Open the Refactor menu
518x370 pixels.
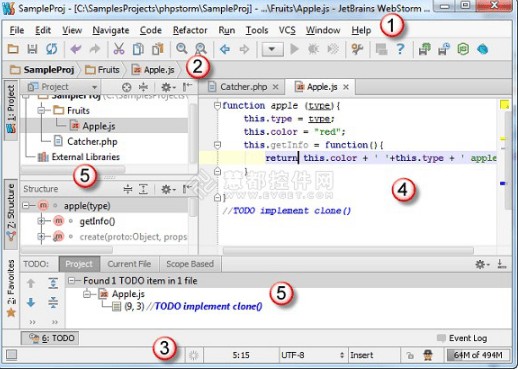(190, 30)
